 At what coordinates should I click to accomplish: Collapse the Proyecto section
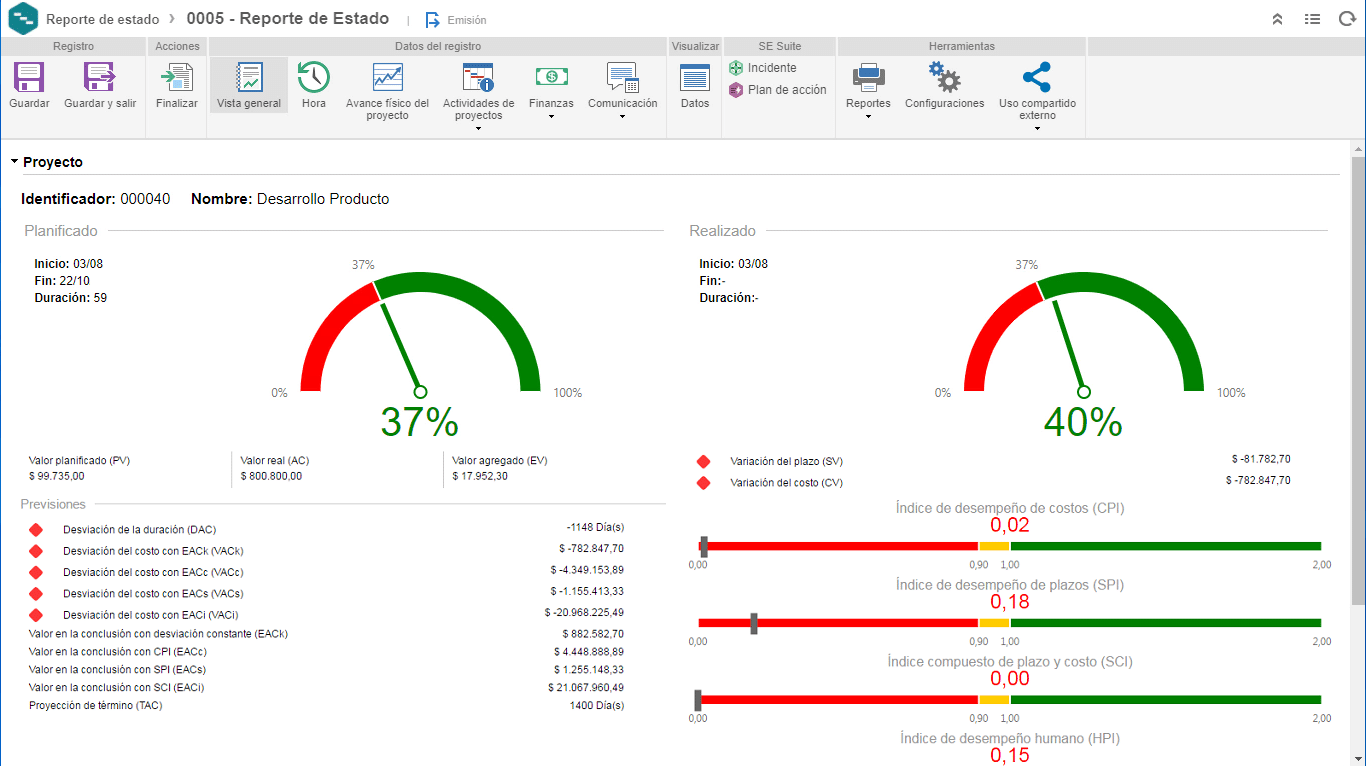pyautogui.click(x=15, y=161)
